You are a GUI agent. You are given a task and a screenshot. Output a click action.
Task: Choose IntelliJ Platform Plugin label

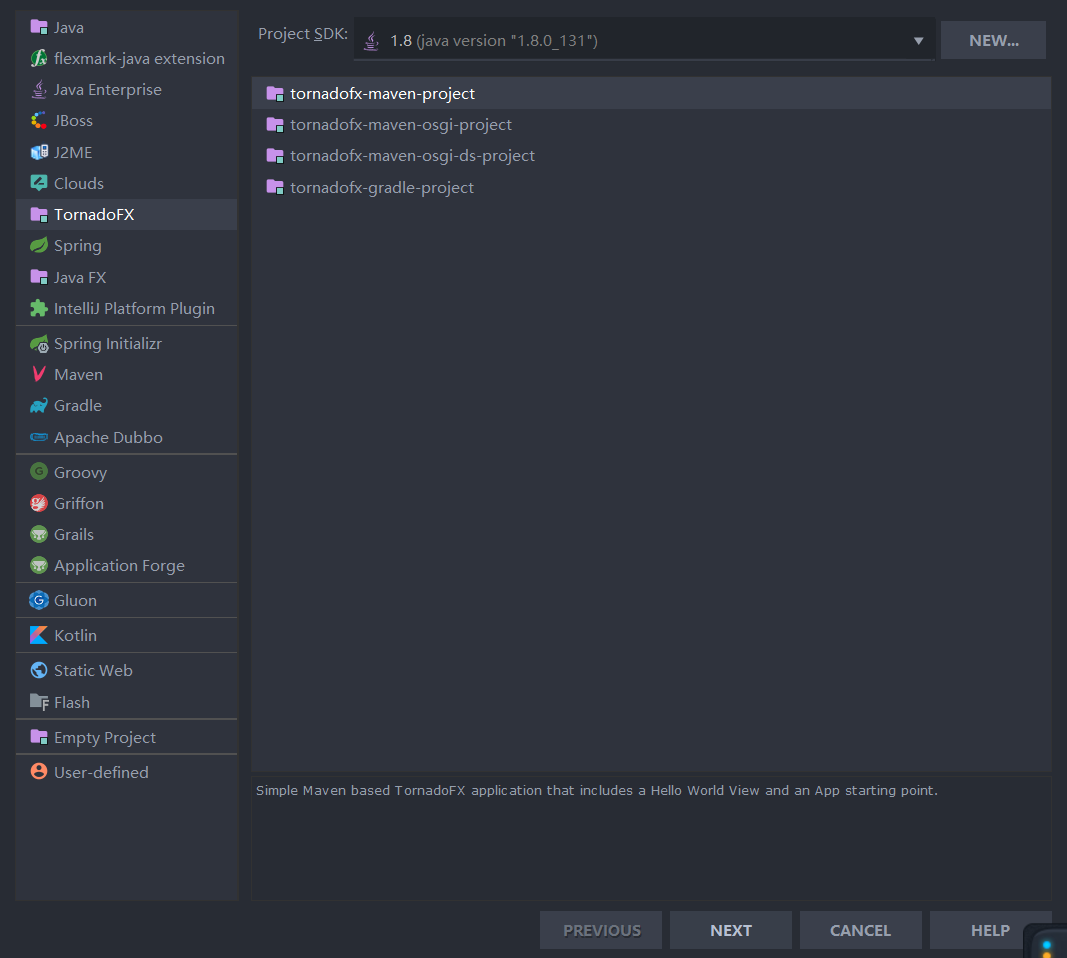(134, 309)
